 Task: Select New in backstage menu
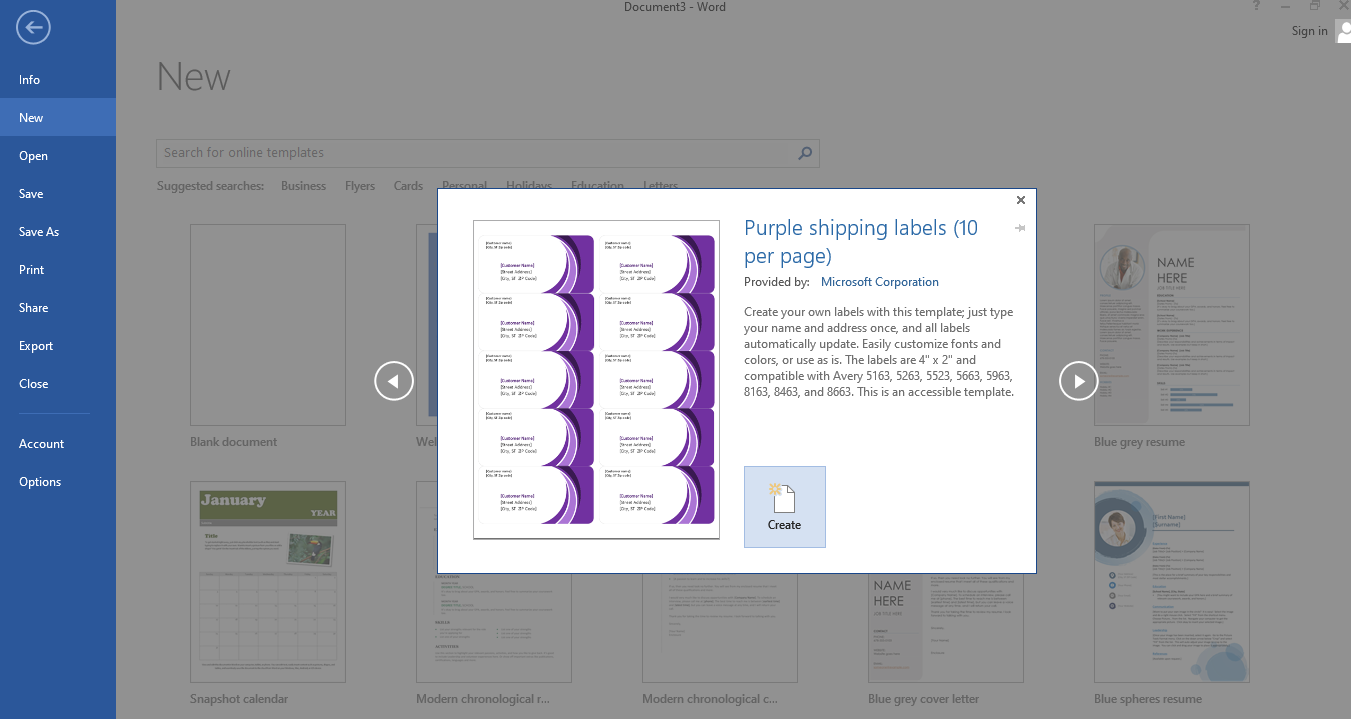58,118
